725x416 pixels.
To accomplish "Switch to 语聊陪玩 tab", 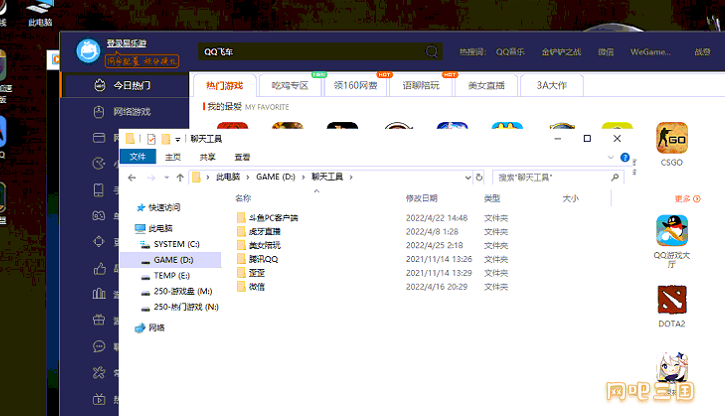I will (421, 85).
